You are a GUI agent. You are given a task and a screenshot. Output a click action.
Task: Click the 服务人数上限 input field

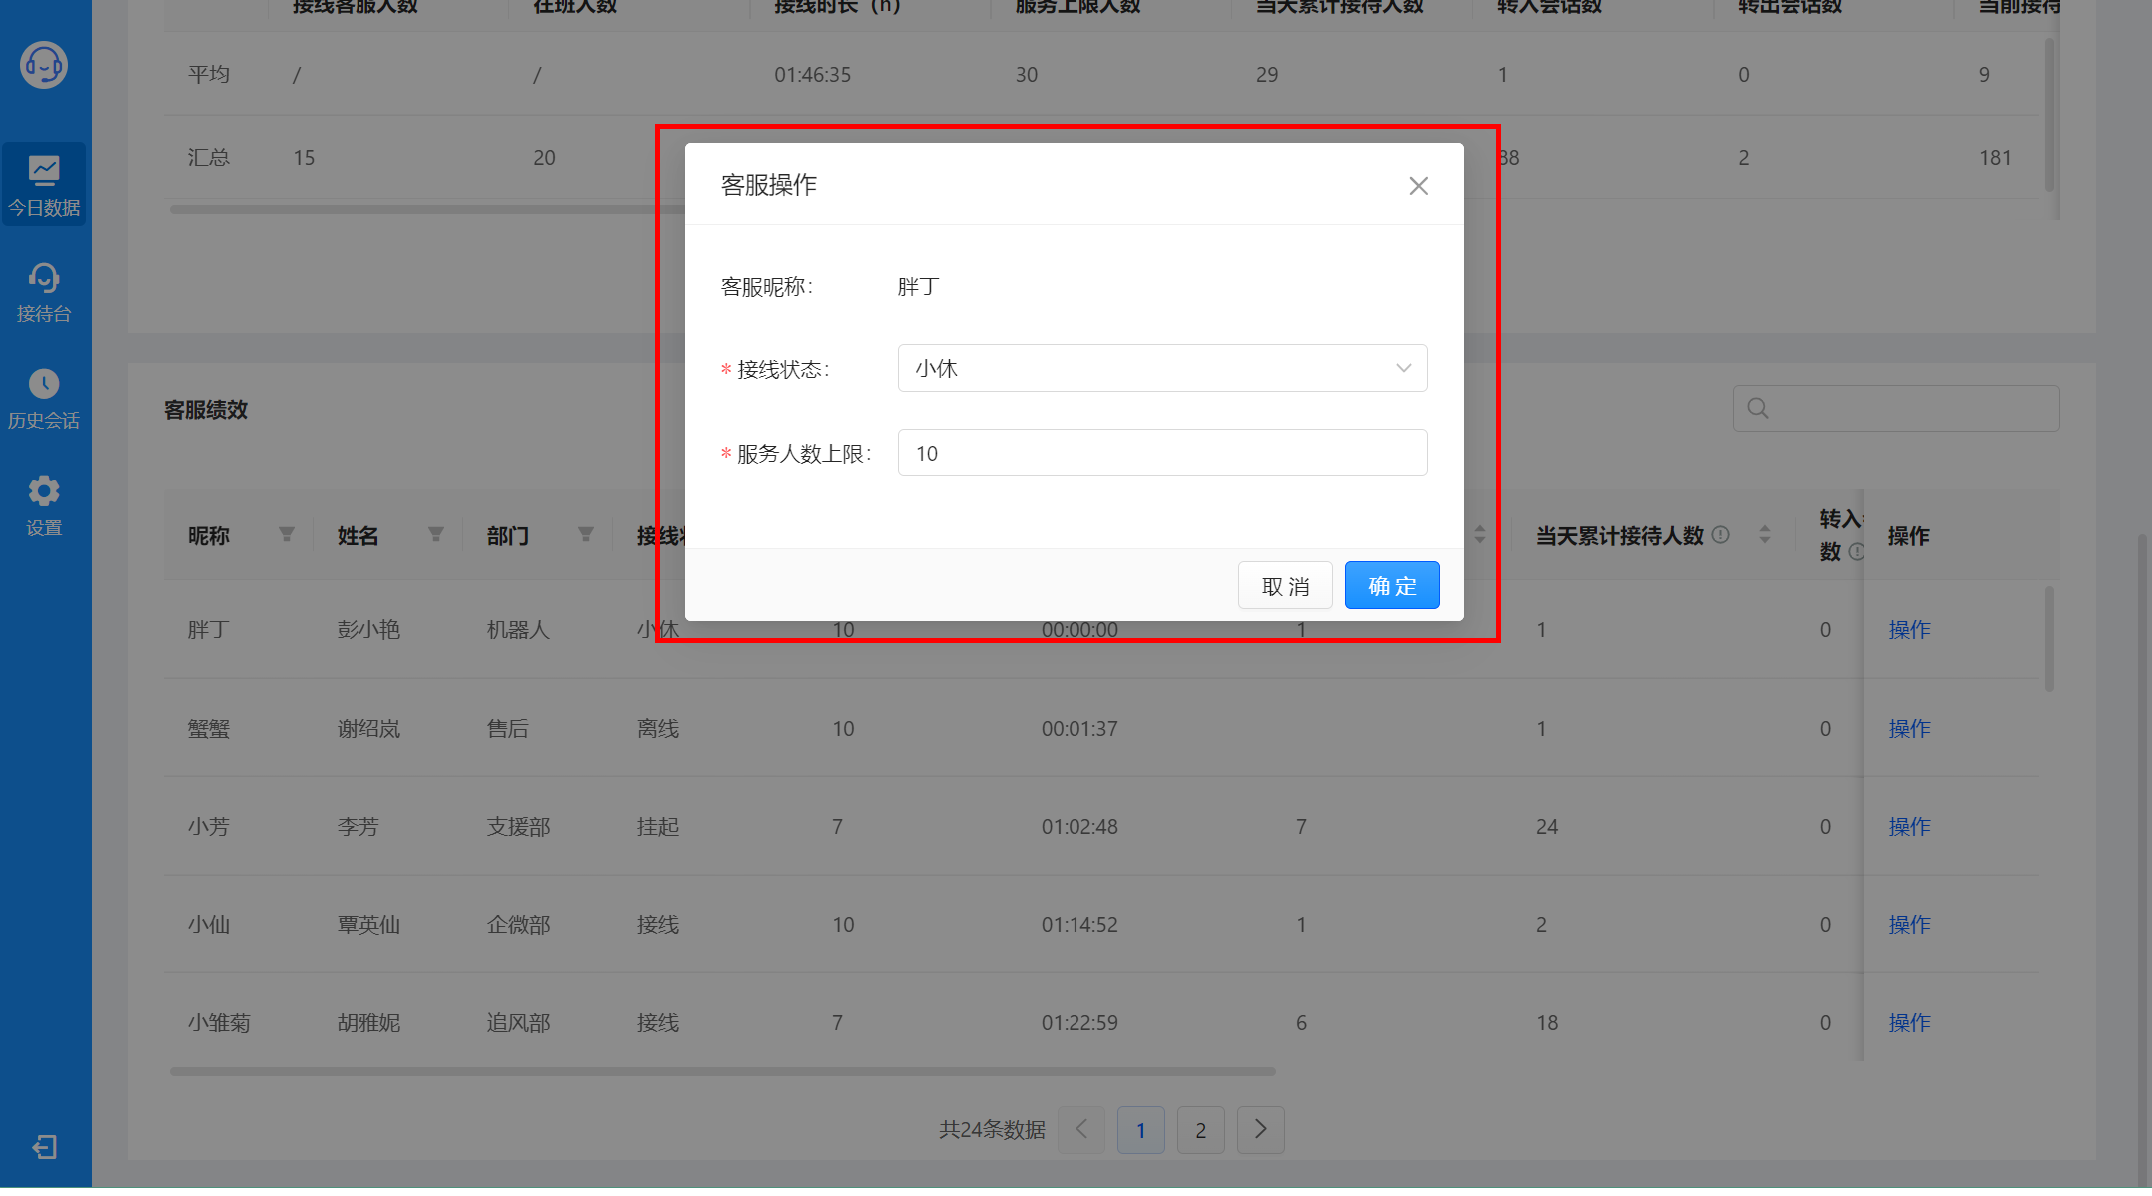1162,453
